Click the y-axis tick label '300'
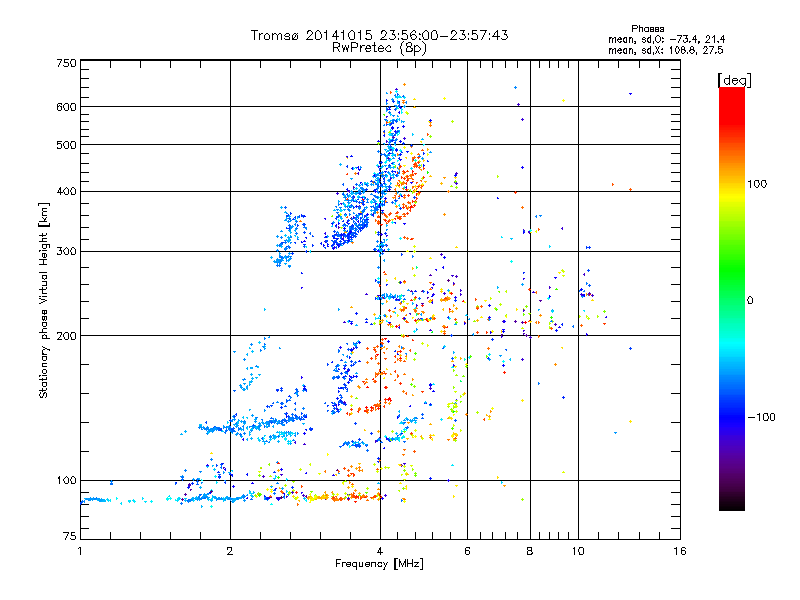This screenshot has height=600, width=800. (x=66, y=251)
